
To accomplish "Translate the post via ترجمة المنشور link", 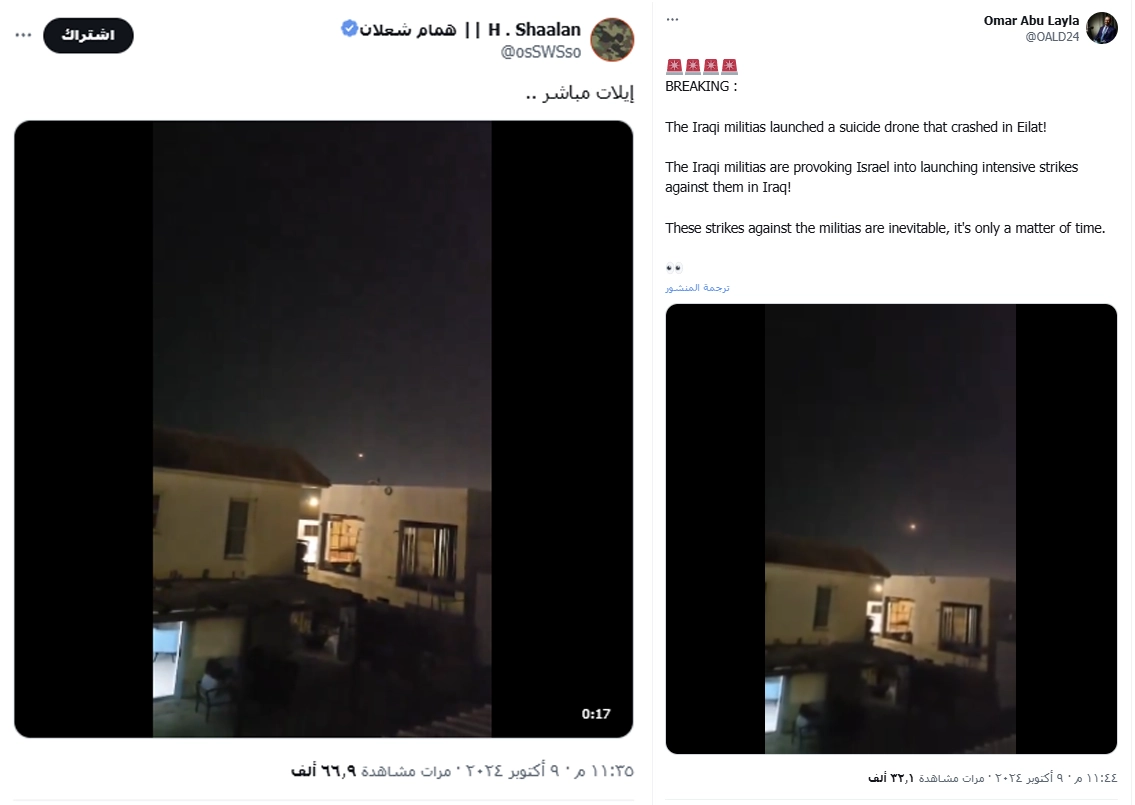I will point(697,287).
